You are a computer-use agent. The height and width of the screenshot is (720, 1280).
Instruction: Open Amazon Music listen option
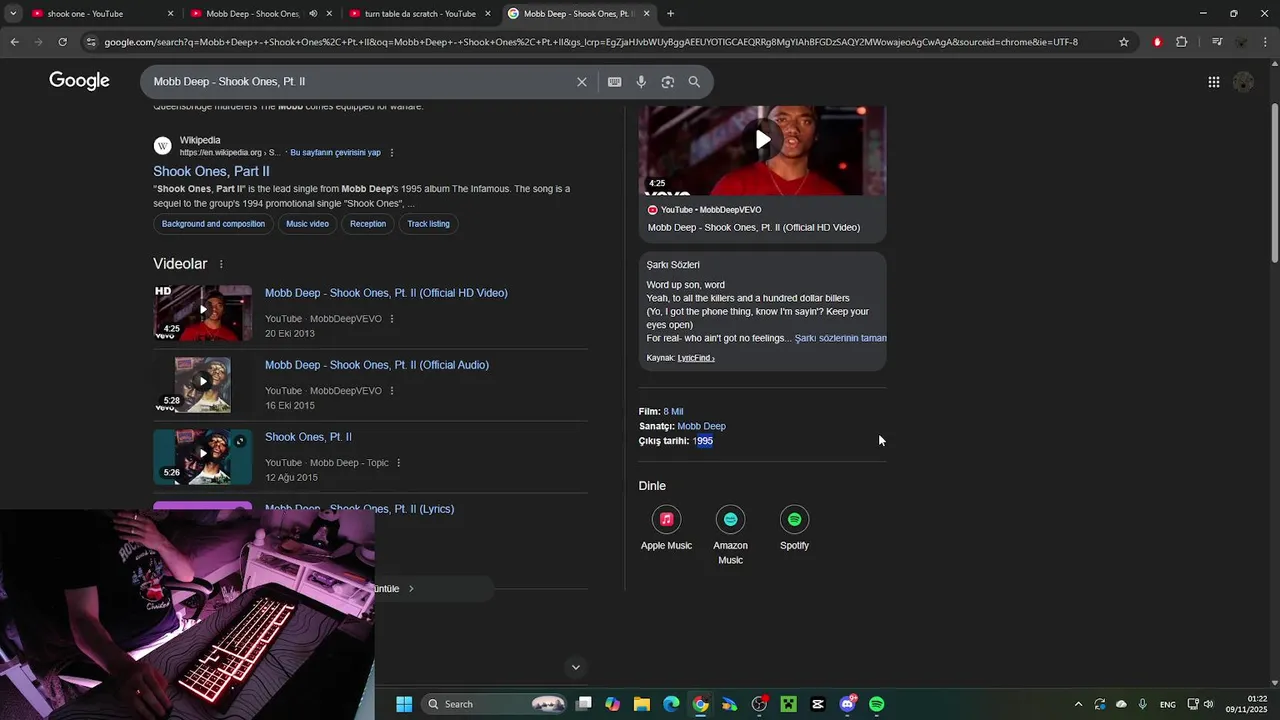(730, 536)
